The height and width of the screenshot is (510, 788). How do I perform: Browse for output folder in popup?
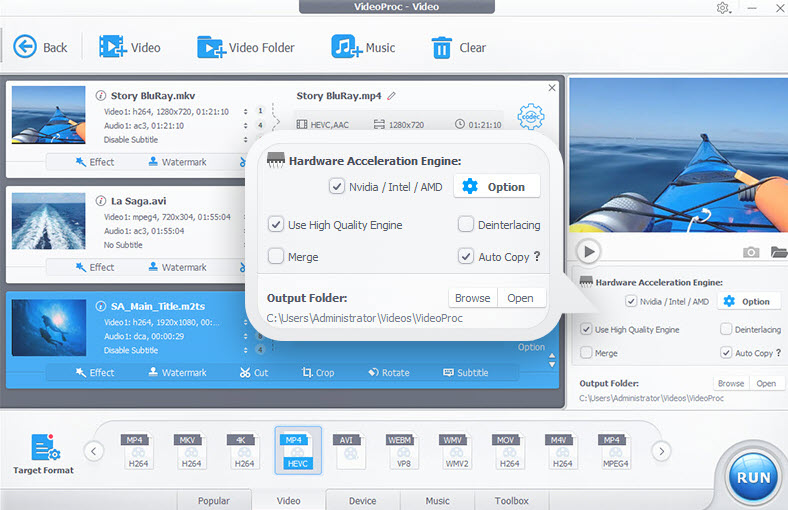click(472, 298)
